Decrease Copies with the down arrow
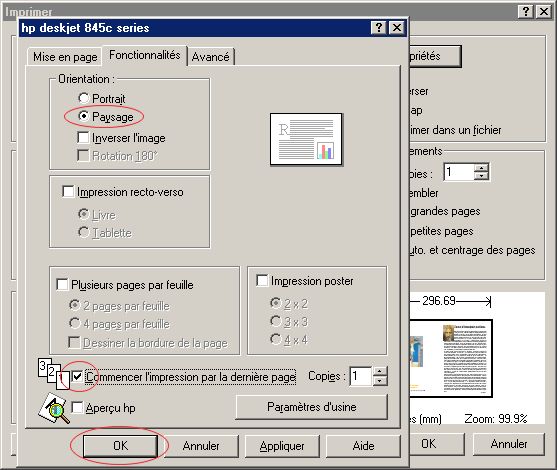This screenshot has height=470, width=557. [x=380, y=380]
